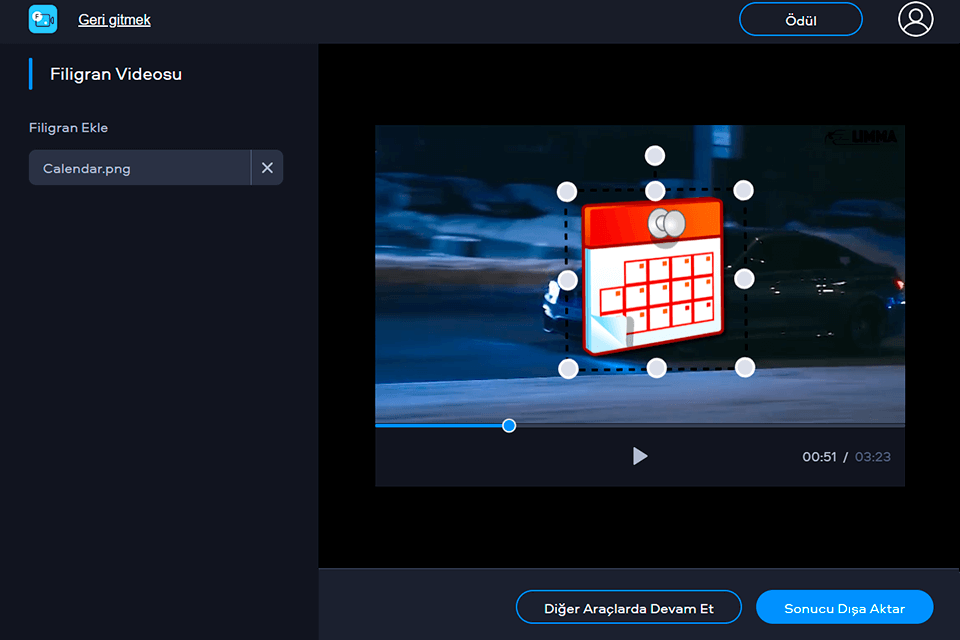The image size is (960, 640).
Task: Click the Ödül button
Action: (x=800, y=19)
